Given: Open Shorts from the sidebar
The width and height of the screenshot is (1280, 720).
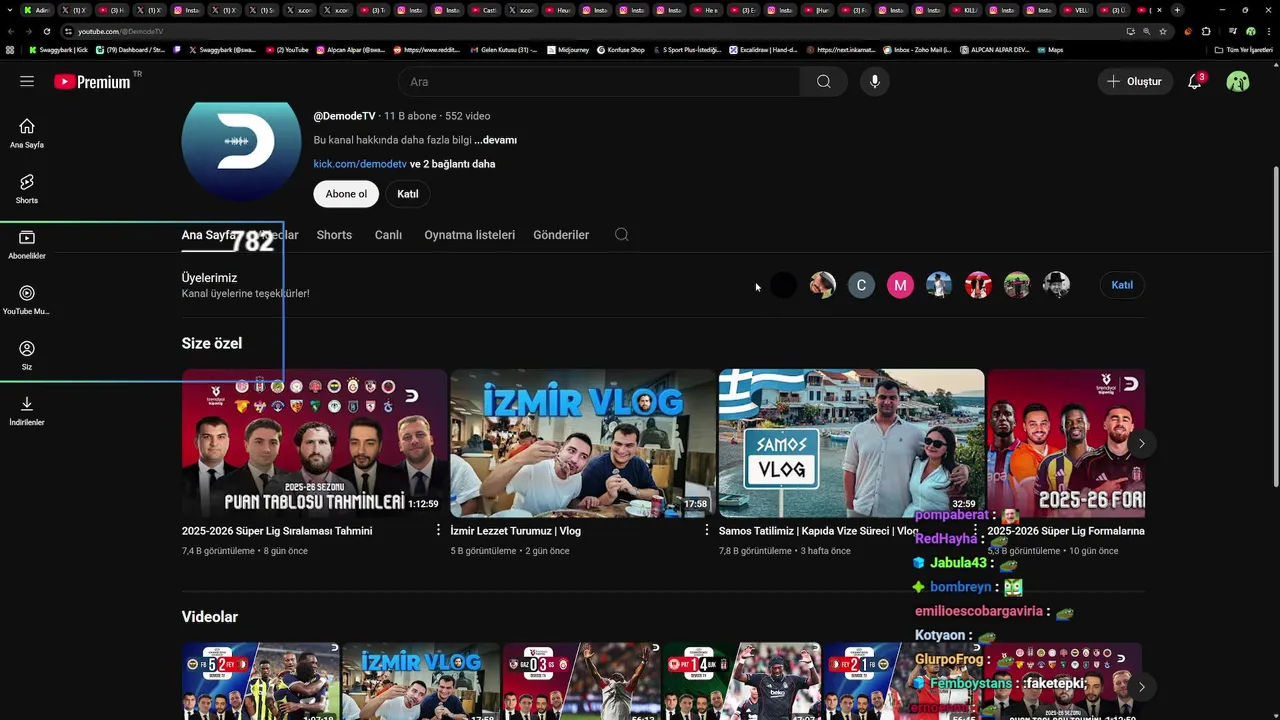Looking at the screenshot, I should (27, 188).
